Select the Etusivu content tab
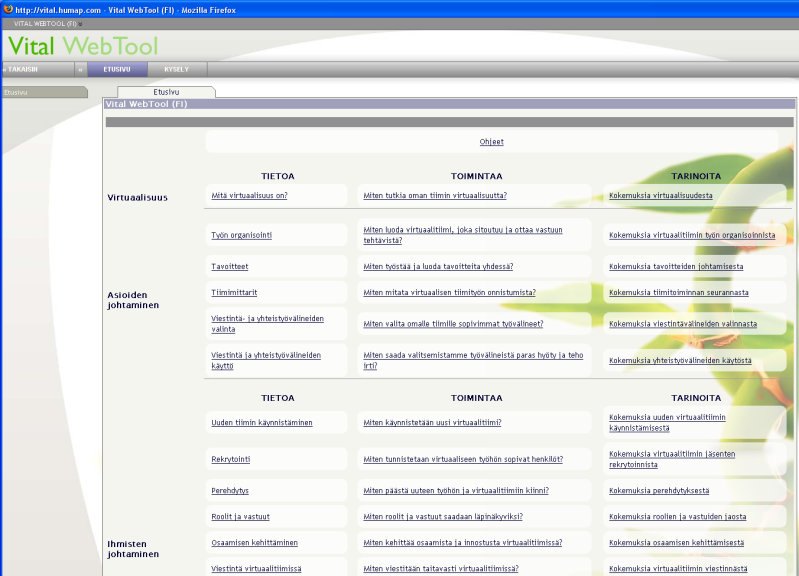The height and width of the screenshot is (576, 799). click(166, 92)
